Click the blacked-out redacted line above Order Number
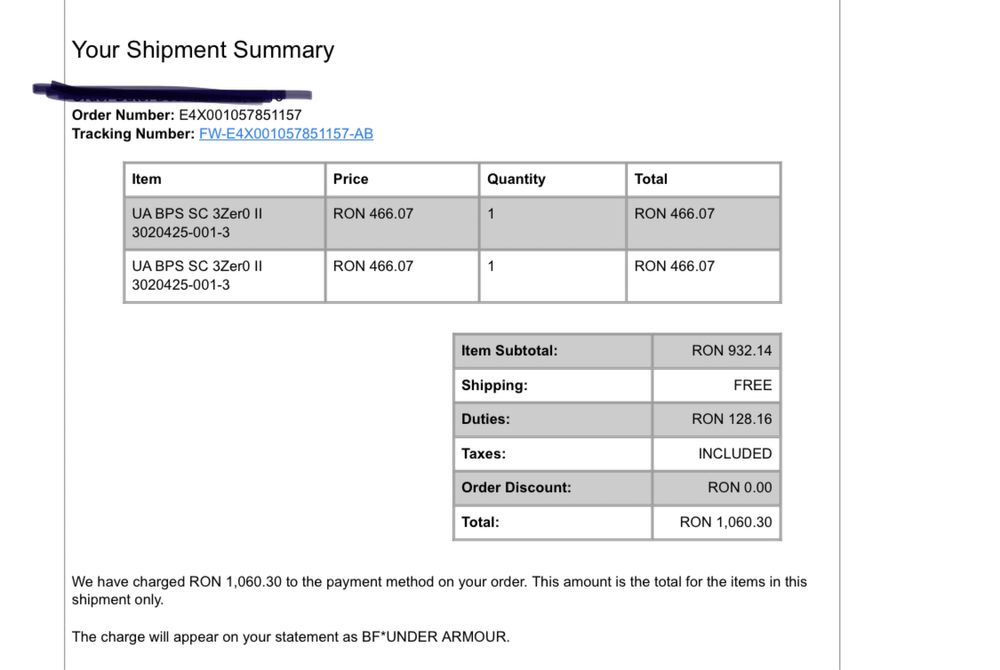1000x670 pixels. [170, 93]
